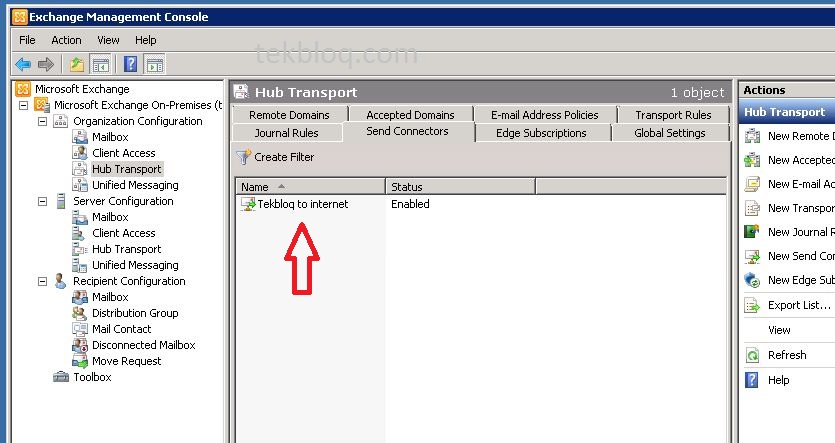Image resolution: width=835 pixels, height=443 pixels.
Task: Click the Exchange Management Console title icon
Action: (x=20, y=17)
